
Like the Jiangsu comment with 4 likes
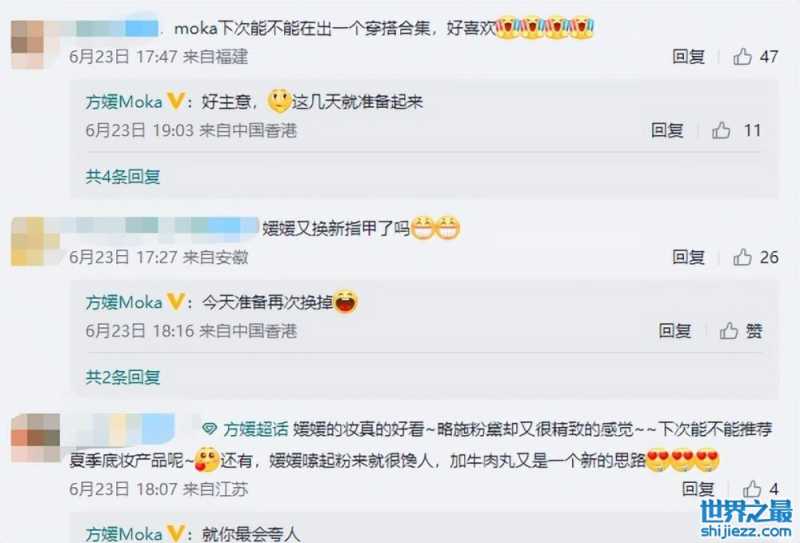752,489
